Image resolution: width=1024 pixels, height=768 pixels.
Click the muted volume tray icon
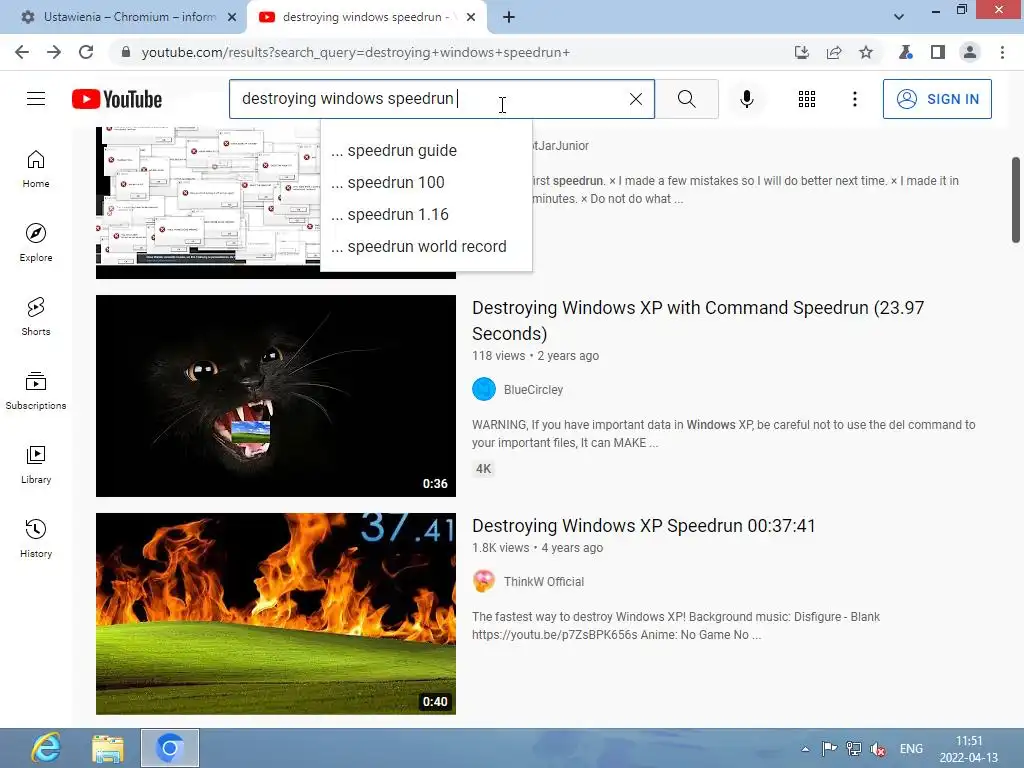coord(878,749)
